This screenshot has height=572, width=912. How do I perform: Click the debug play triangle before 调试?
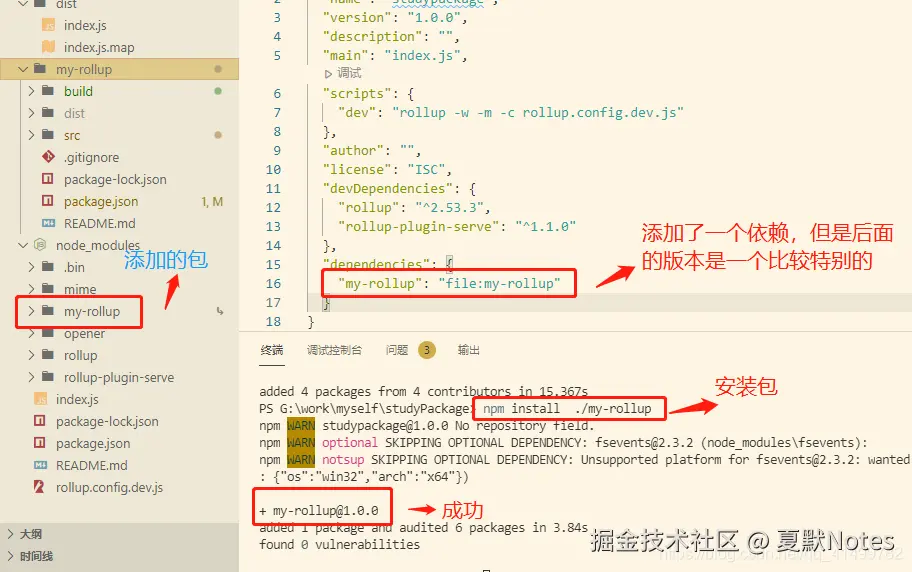[328, 74]
